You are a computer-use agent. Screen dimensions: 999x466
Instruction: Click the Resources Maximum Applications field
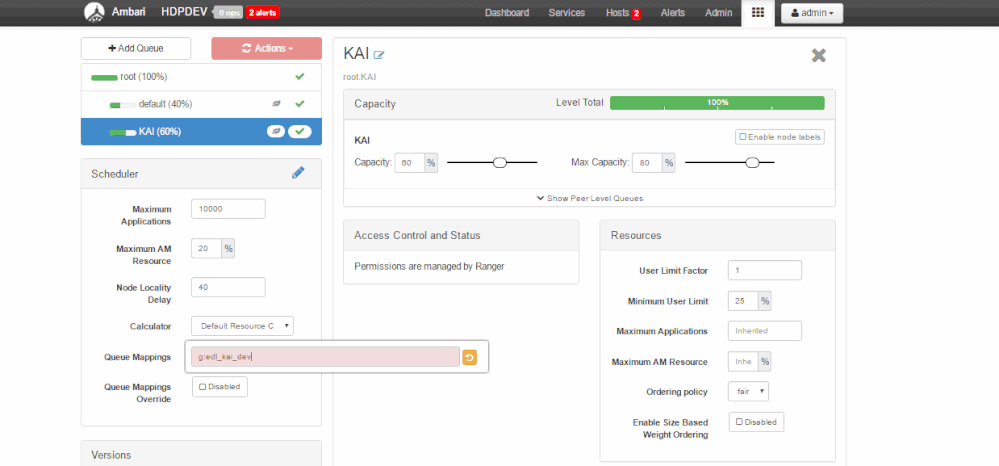(x=765, y=331)
